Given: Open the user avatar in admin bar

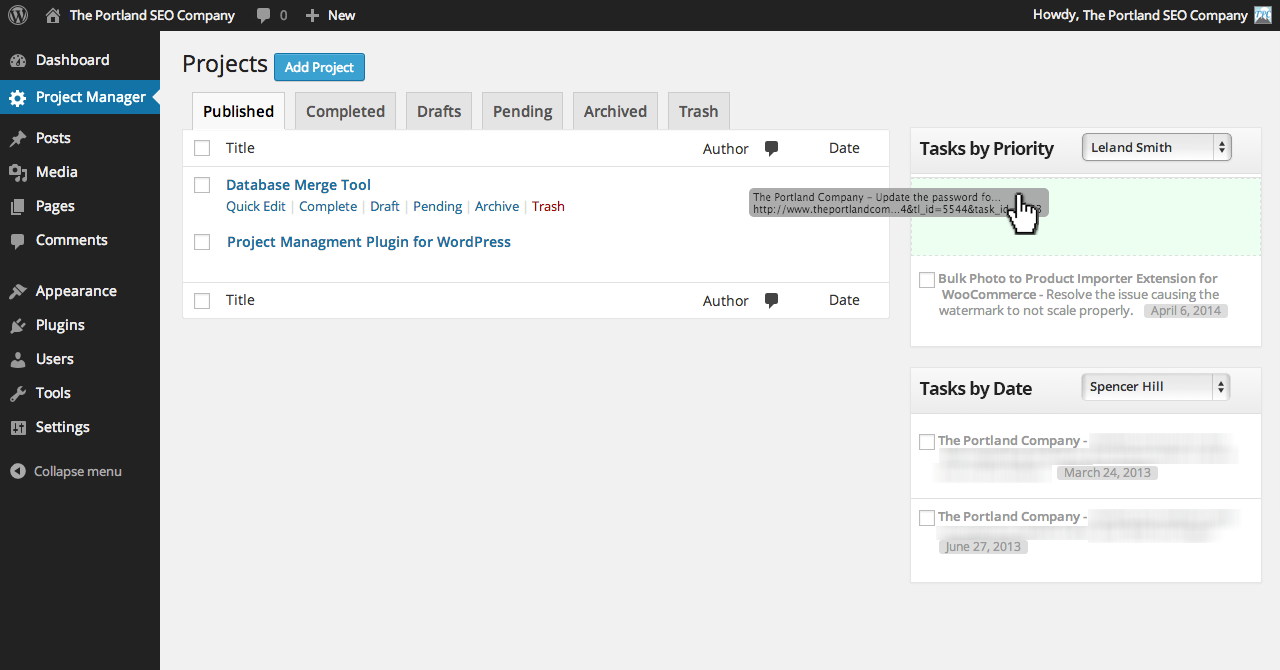Looking at the screenshot, I should click(x=1263, y=15).
